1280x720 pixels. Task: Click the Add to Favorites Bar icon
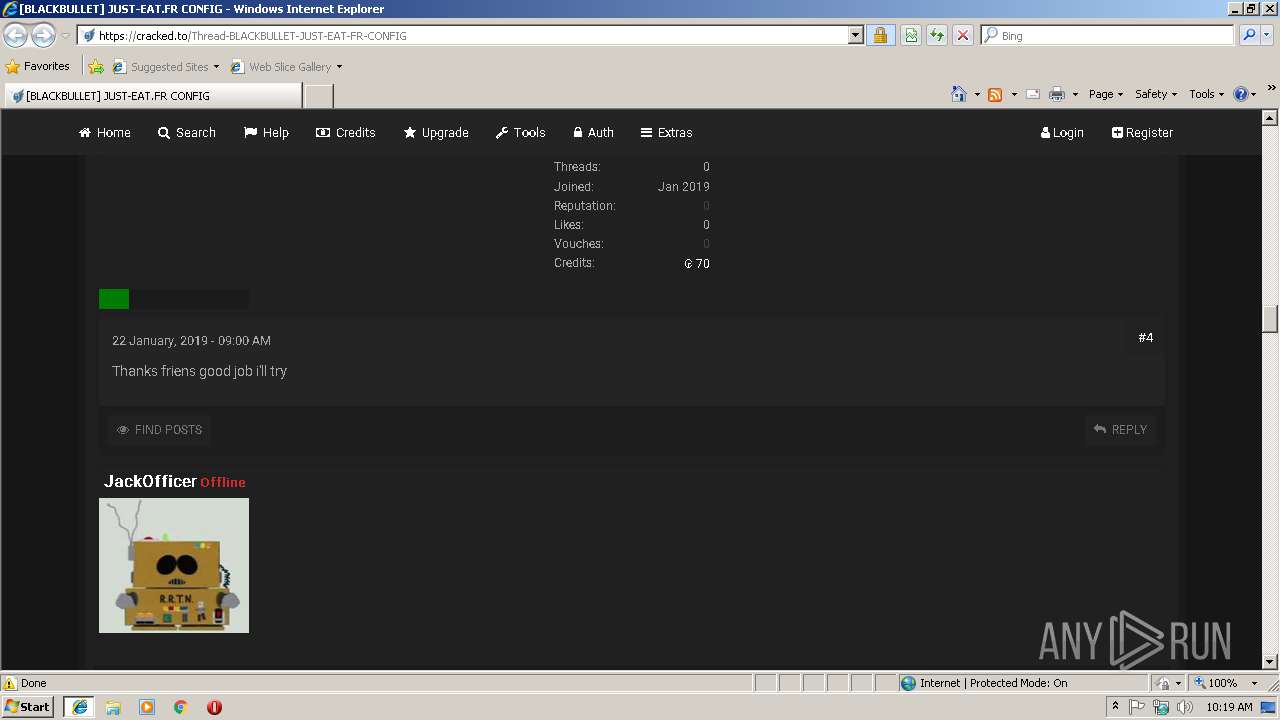[x=95, y=67]
